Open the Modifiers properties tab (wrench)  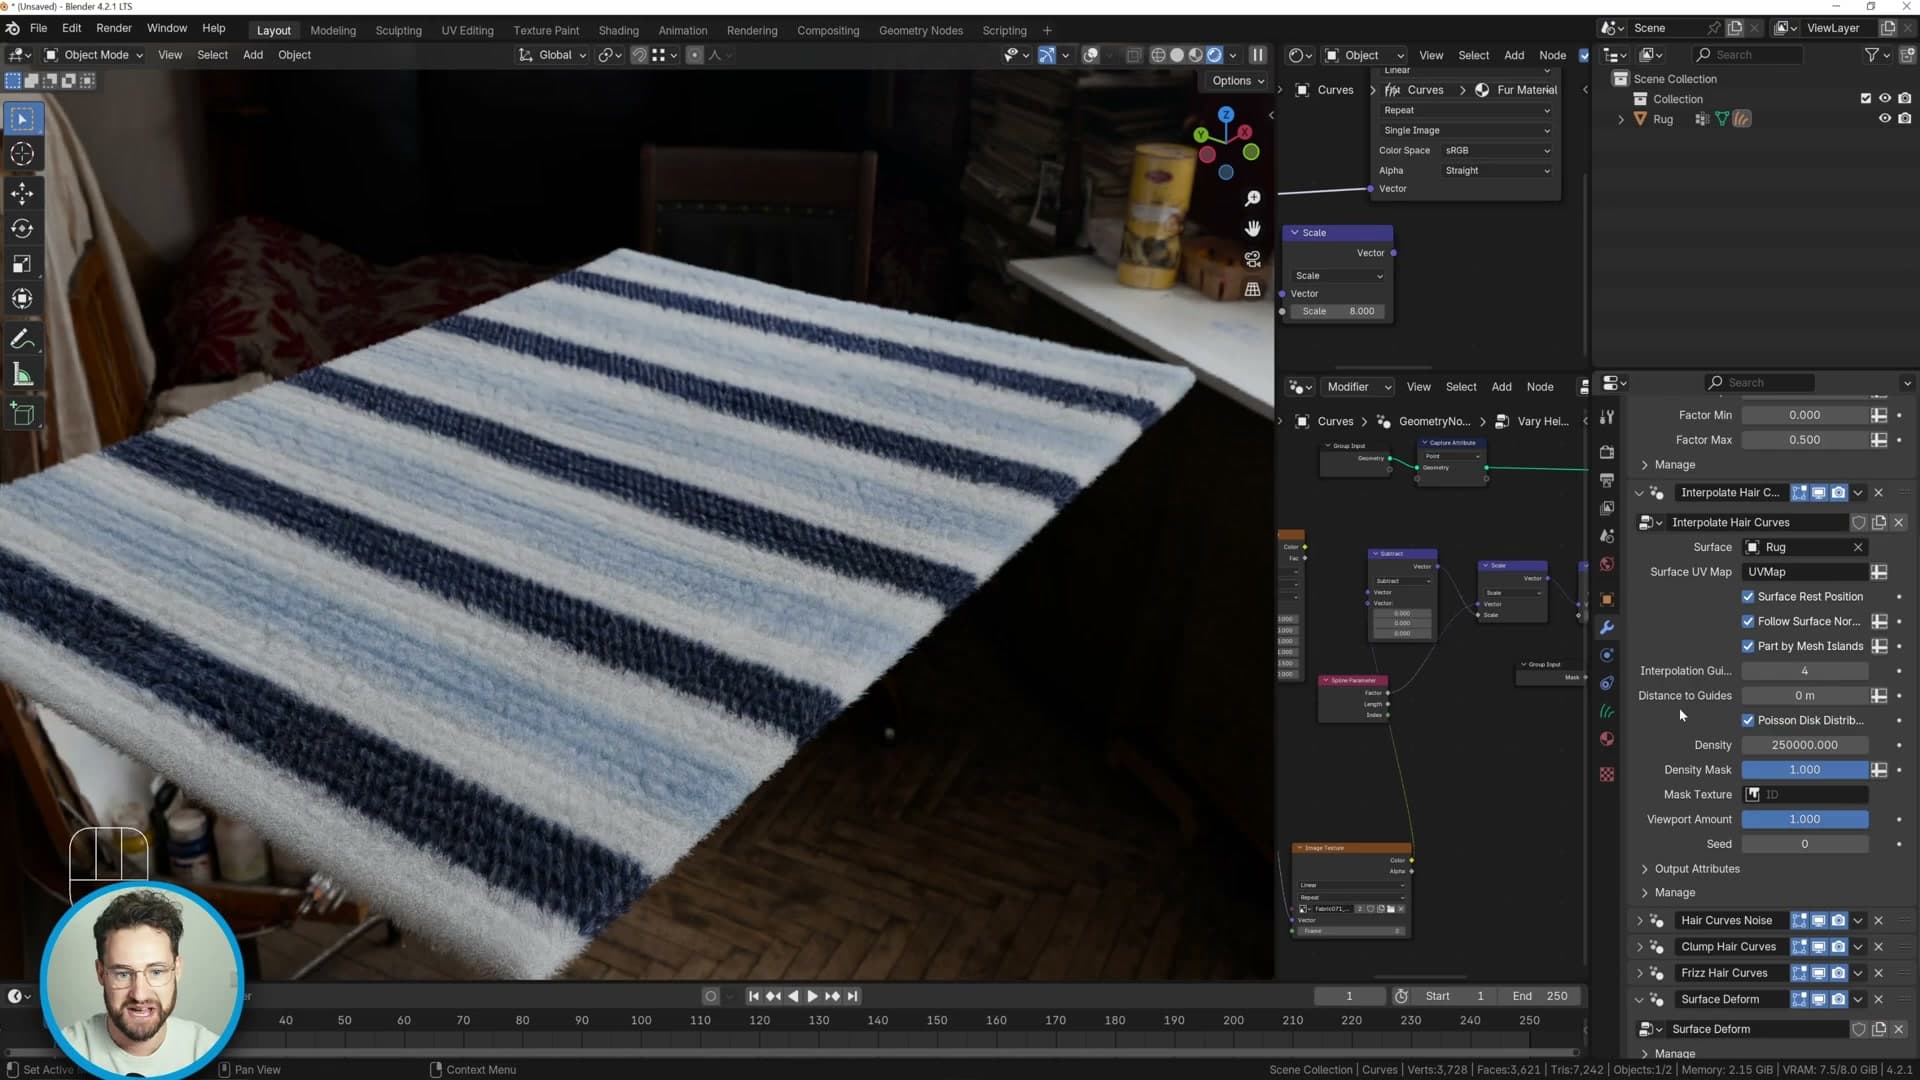(x=1607, y=628)
